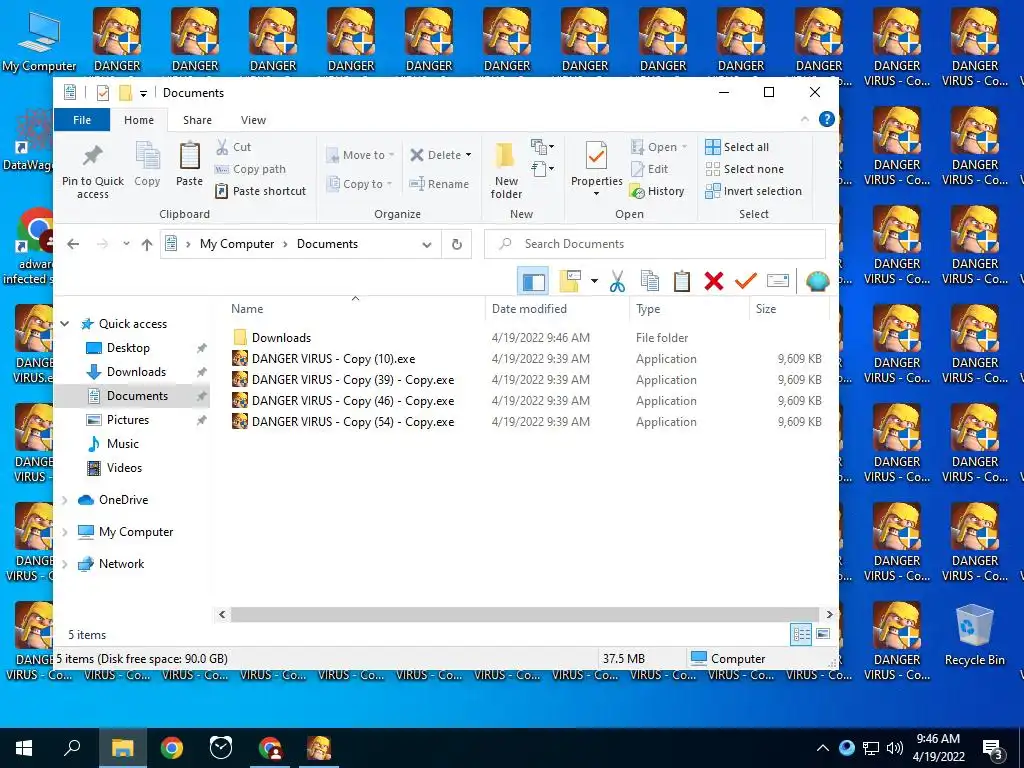Open recent locations dropdown near Back arrow
1024x768 pixels.
pos(126,244)
